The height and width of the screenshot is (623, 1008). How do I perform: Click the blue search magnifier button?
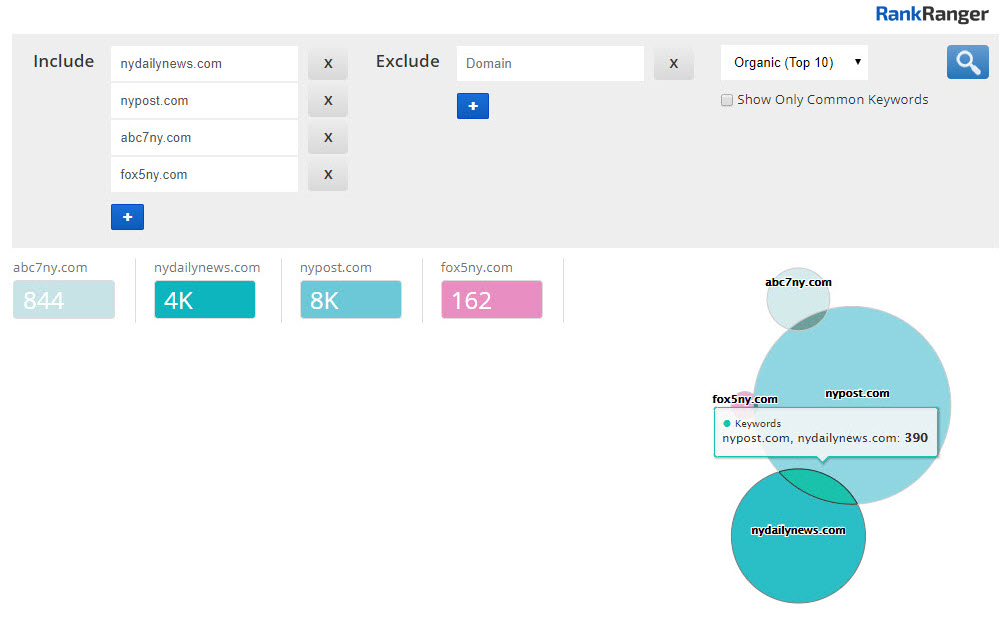click(968, 62)
